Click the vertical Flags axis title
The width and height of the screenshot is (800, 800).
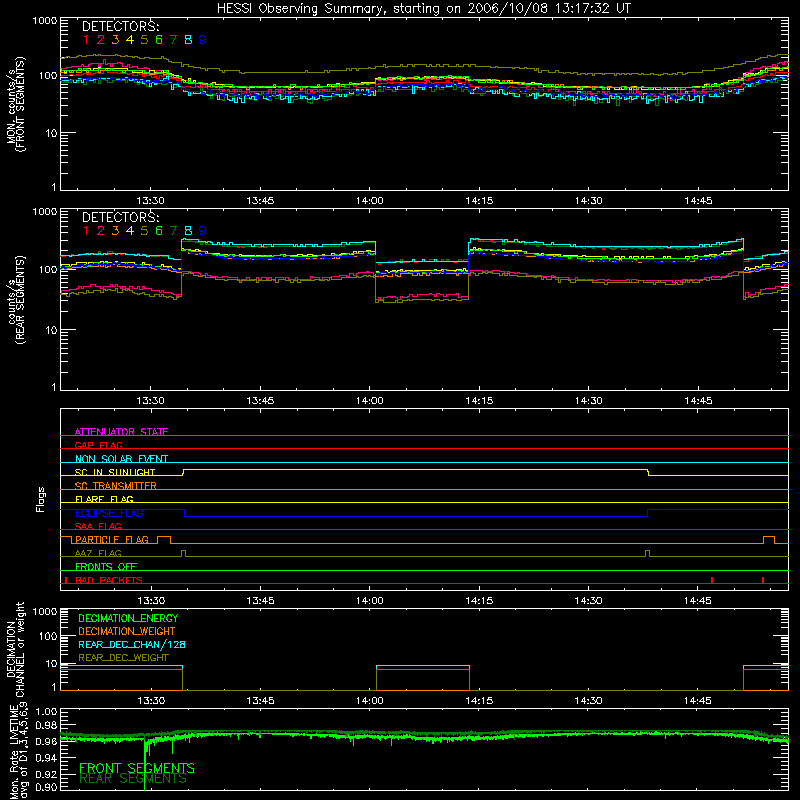41,499
